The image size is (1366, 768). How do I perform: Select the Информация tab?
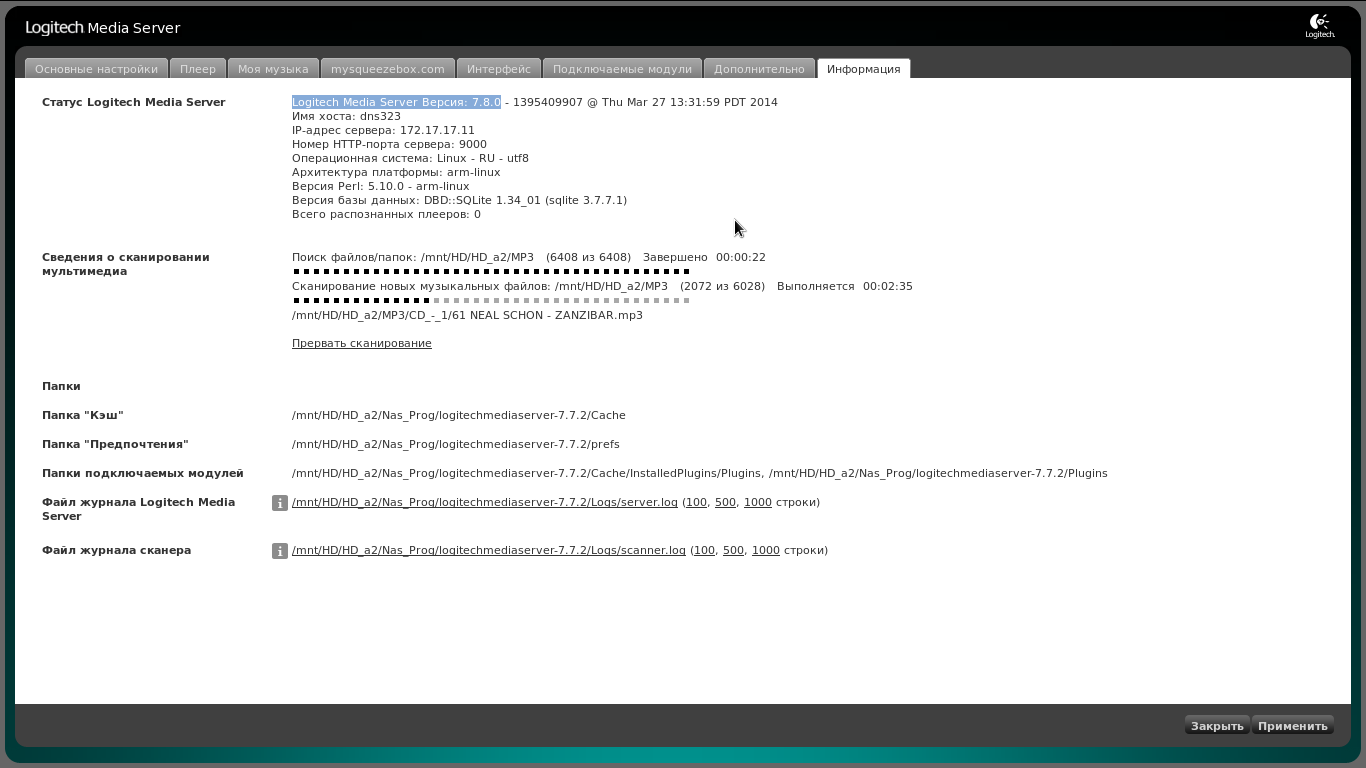[864, 69]
